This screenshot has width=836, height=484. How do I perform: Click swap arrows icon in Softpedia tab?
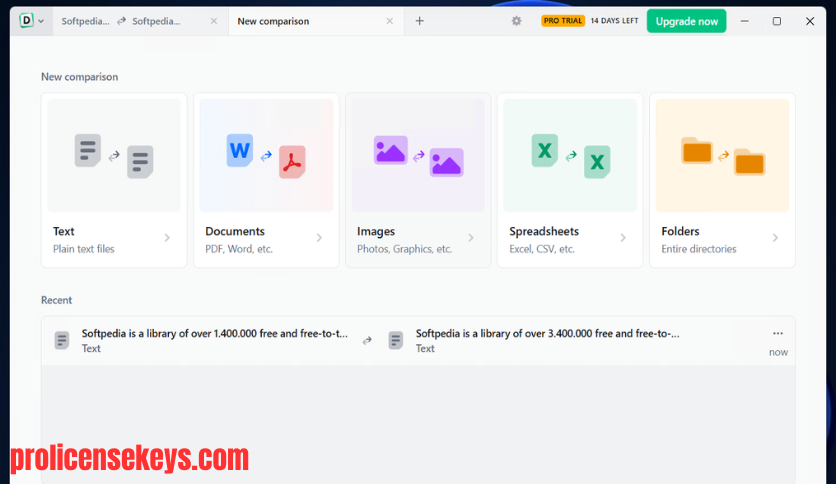click(x=122, y=21)
